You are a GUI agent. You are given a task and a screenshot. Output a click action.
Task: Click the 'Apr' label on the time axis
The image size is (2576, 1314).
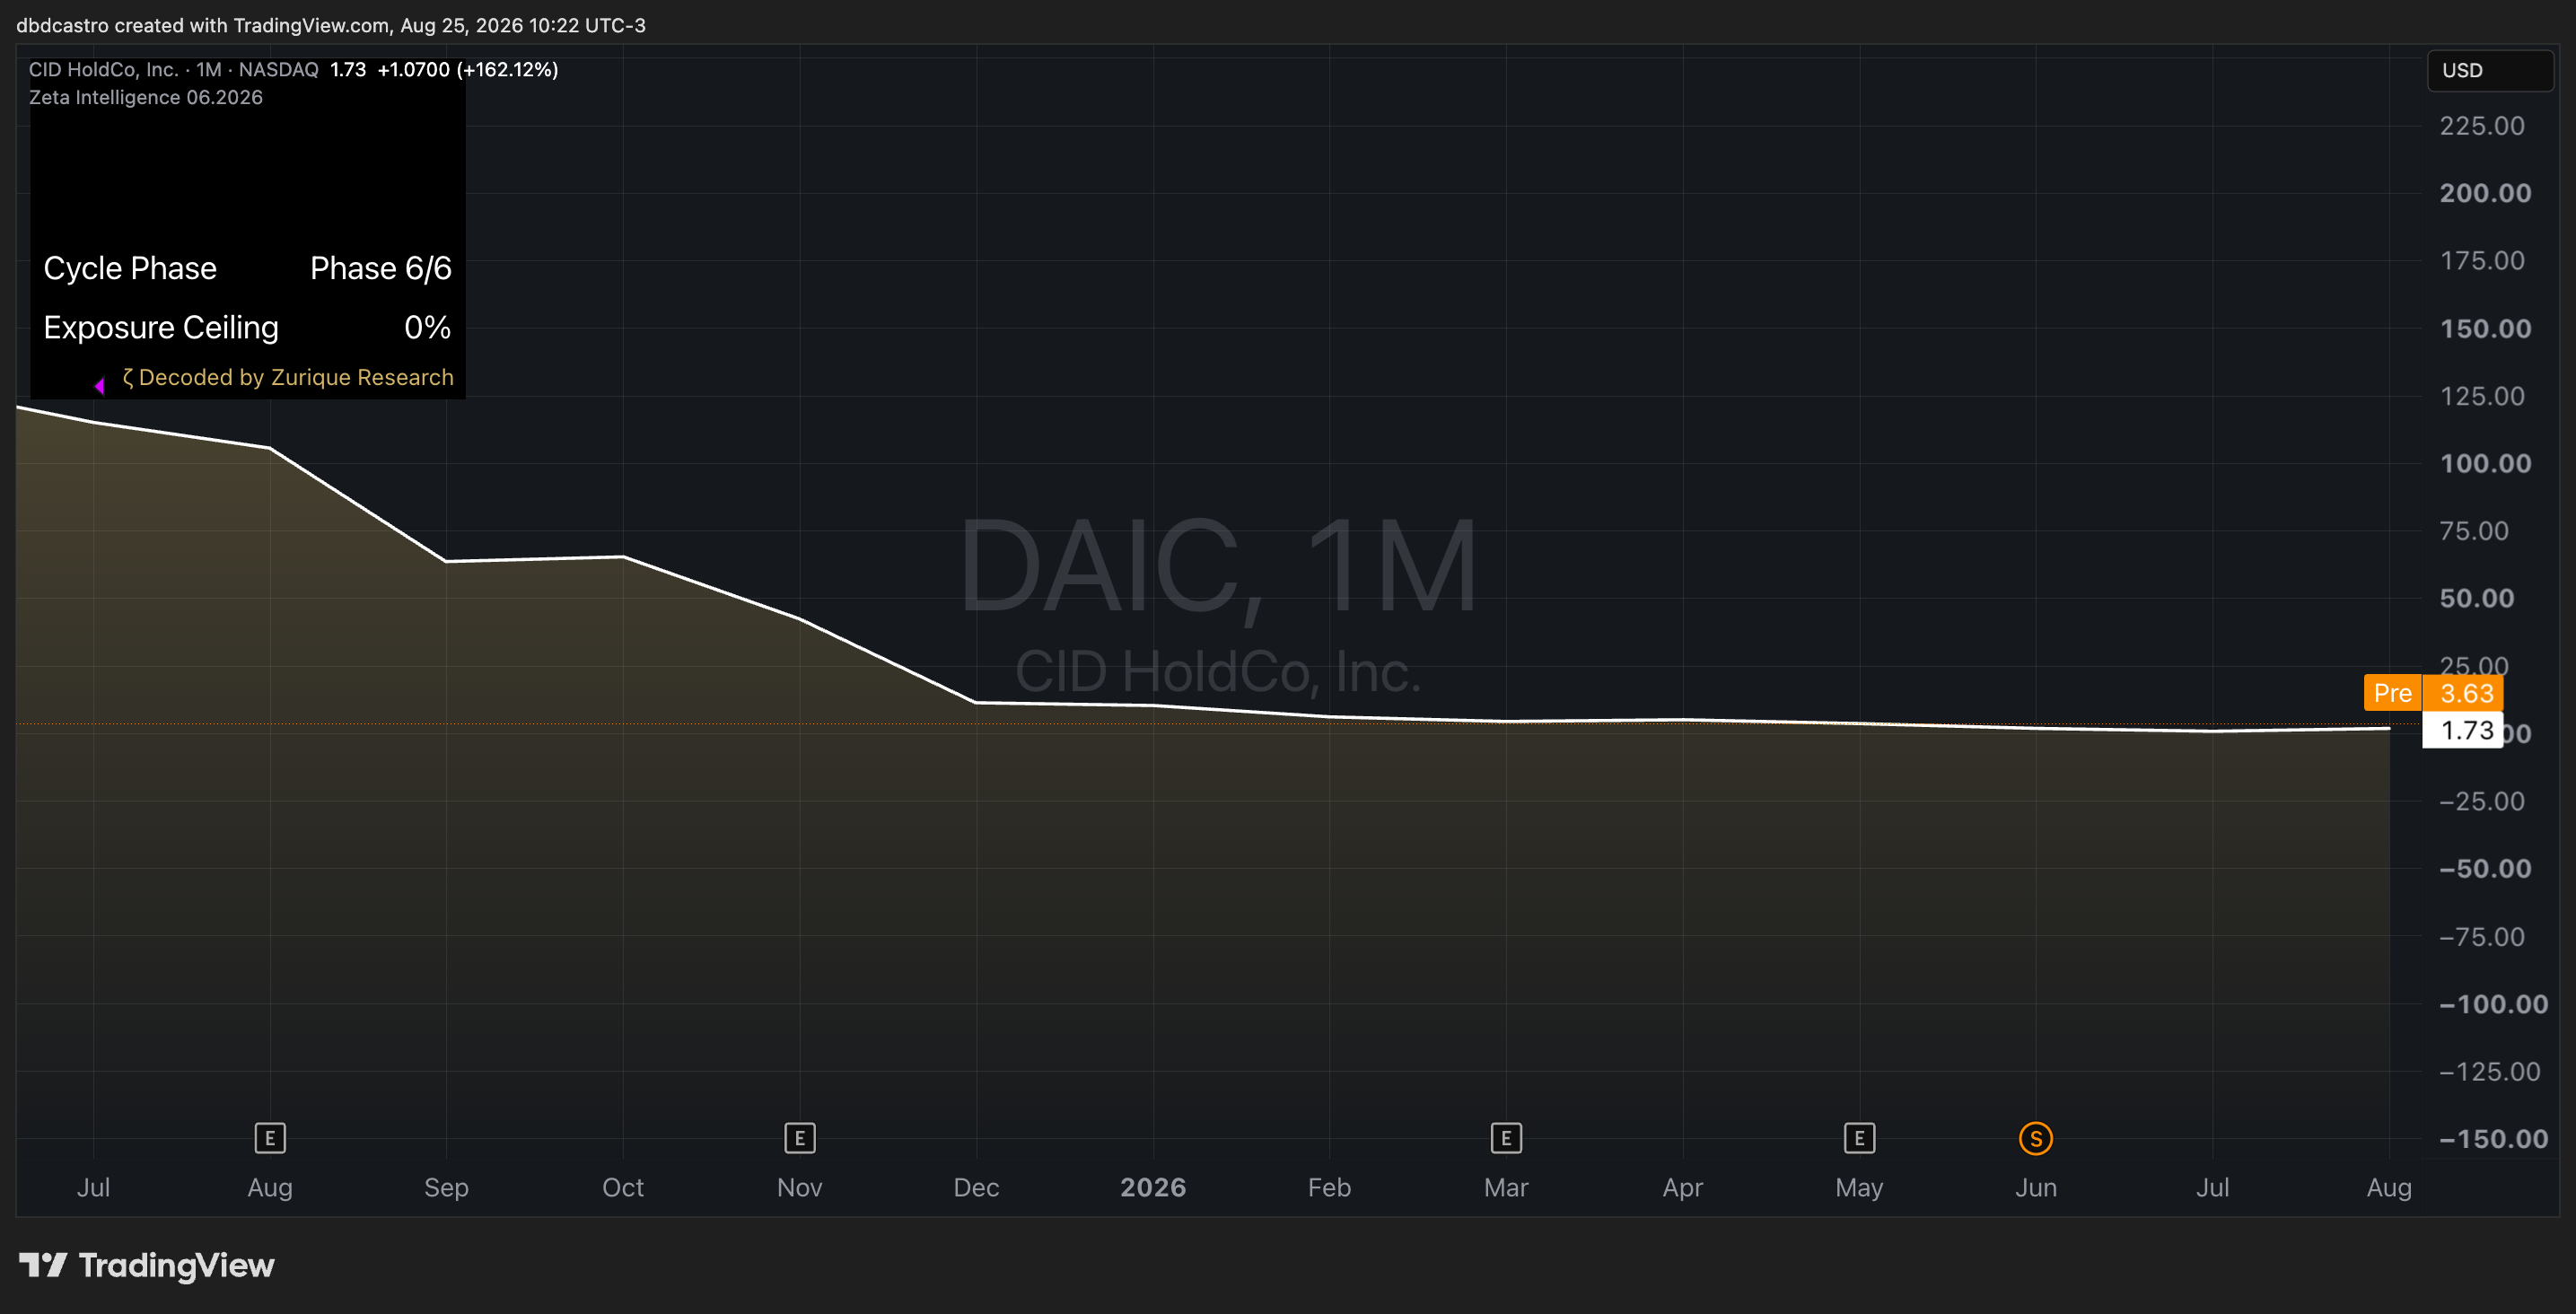(1682, 1187)
